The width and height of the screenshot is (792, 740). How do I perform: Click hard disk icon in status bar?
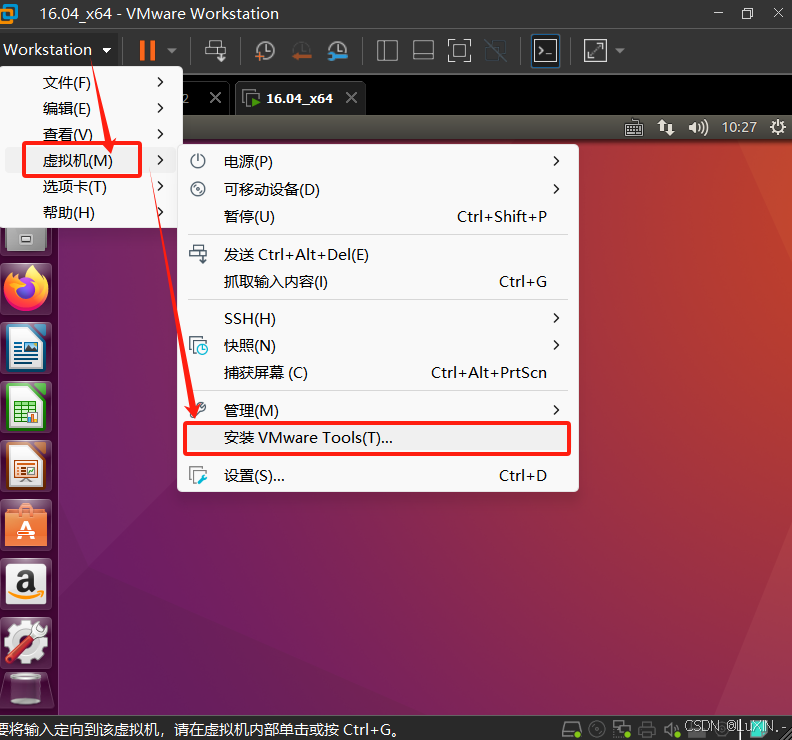(572, 729)
